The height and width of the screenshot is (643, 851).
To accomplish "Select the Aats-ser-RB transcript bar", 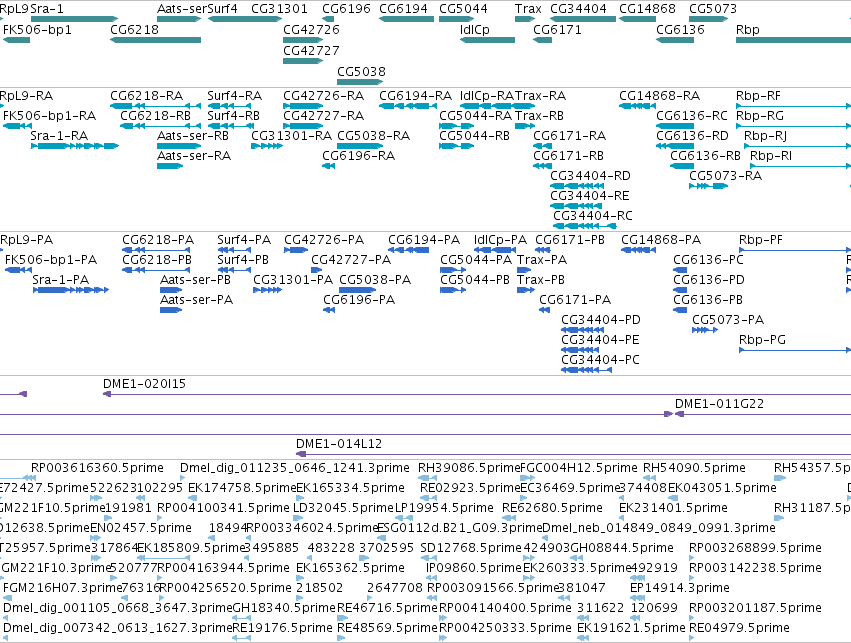I will click(x=179, y=146).
